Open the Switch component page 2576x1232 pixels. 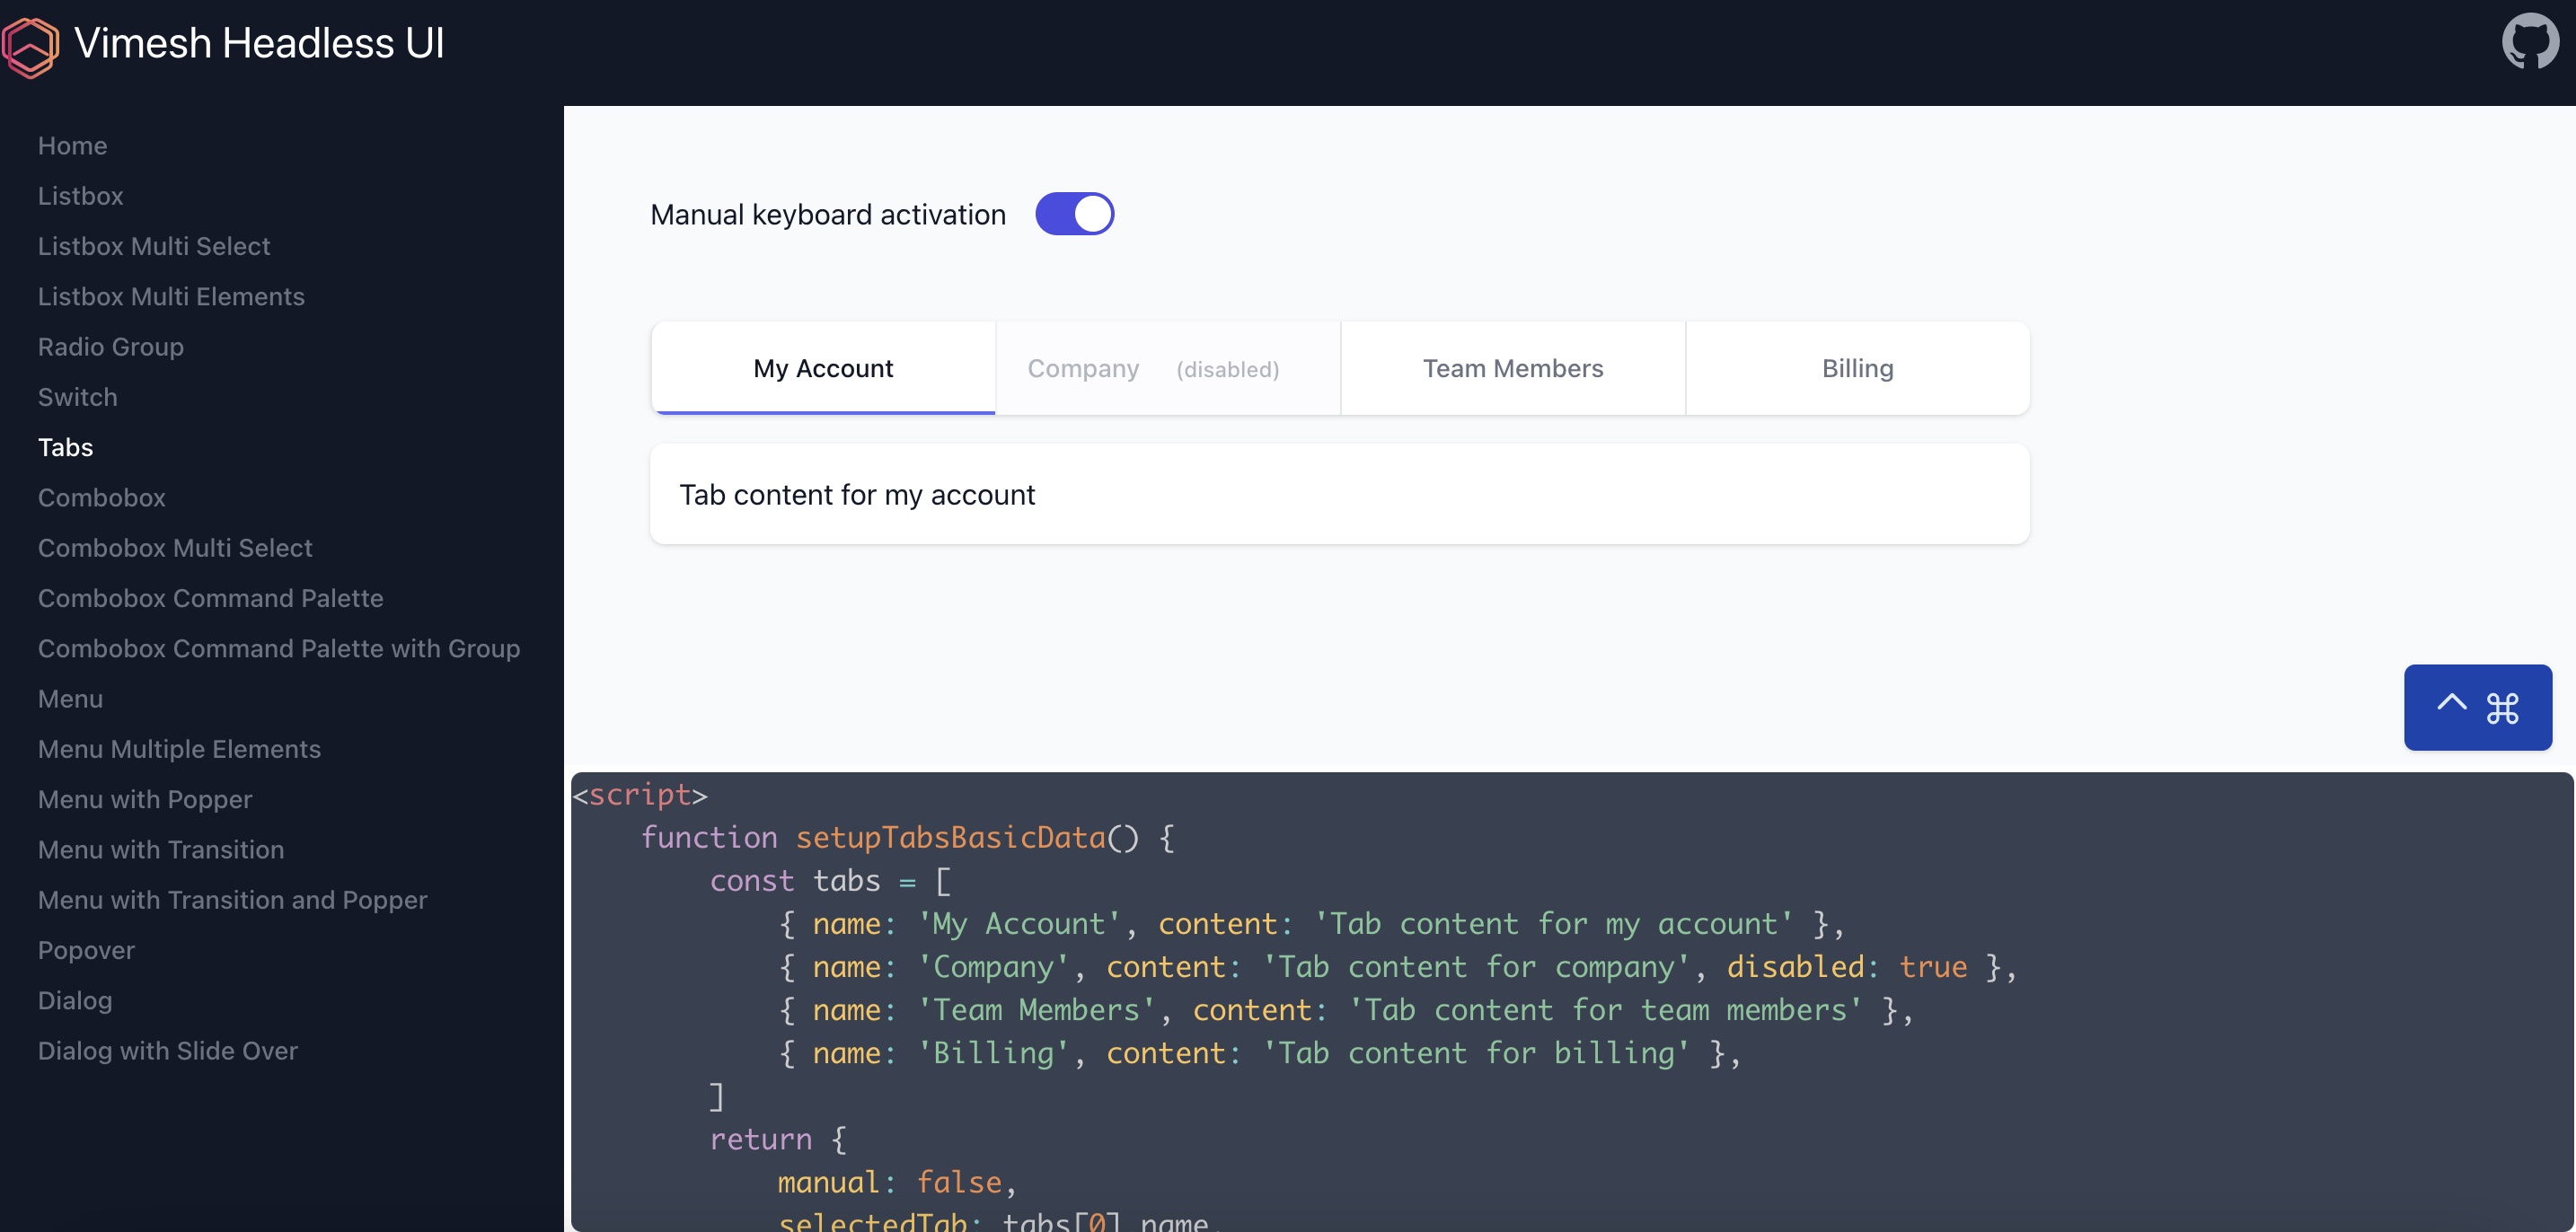pos(77,397)
